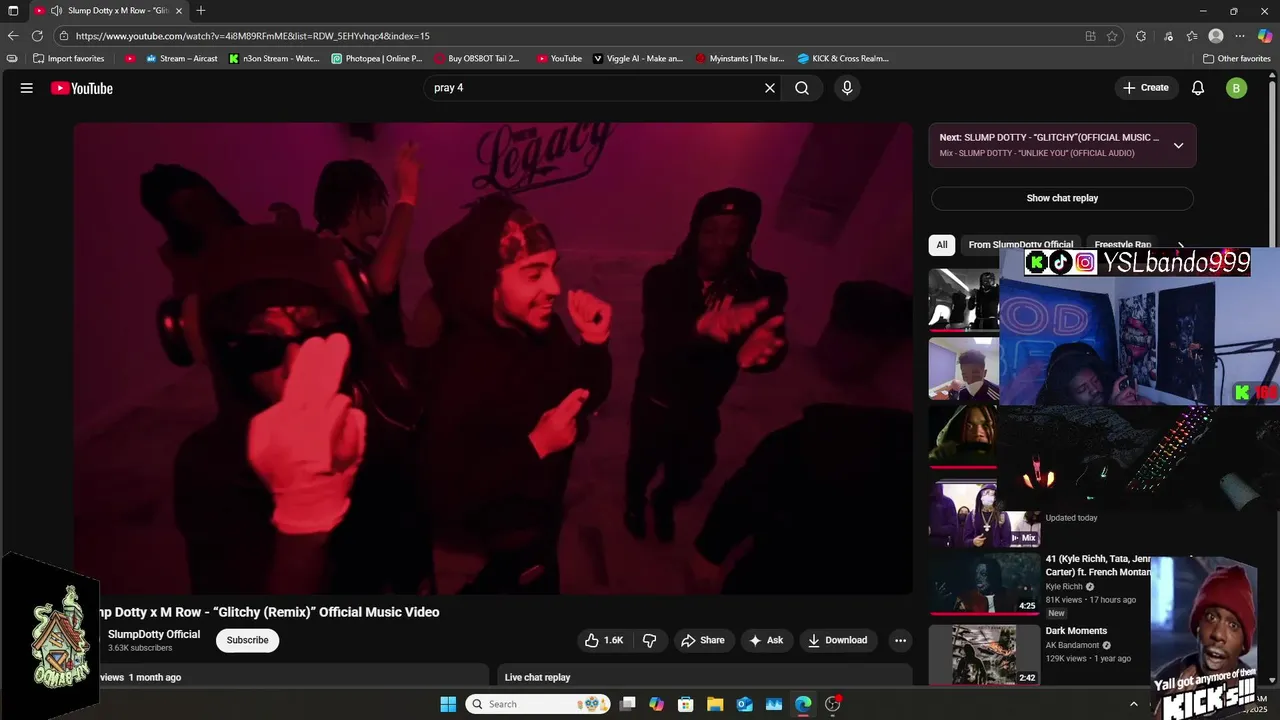Expand the Next up mix playlist panel
The width and height of the screenshot is (1280, 720).
(x=1178, y=145)
